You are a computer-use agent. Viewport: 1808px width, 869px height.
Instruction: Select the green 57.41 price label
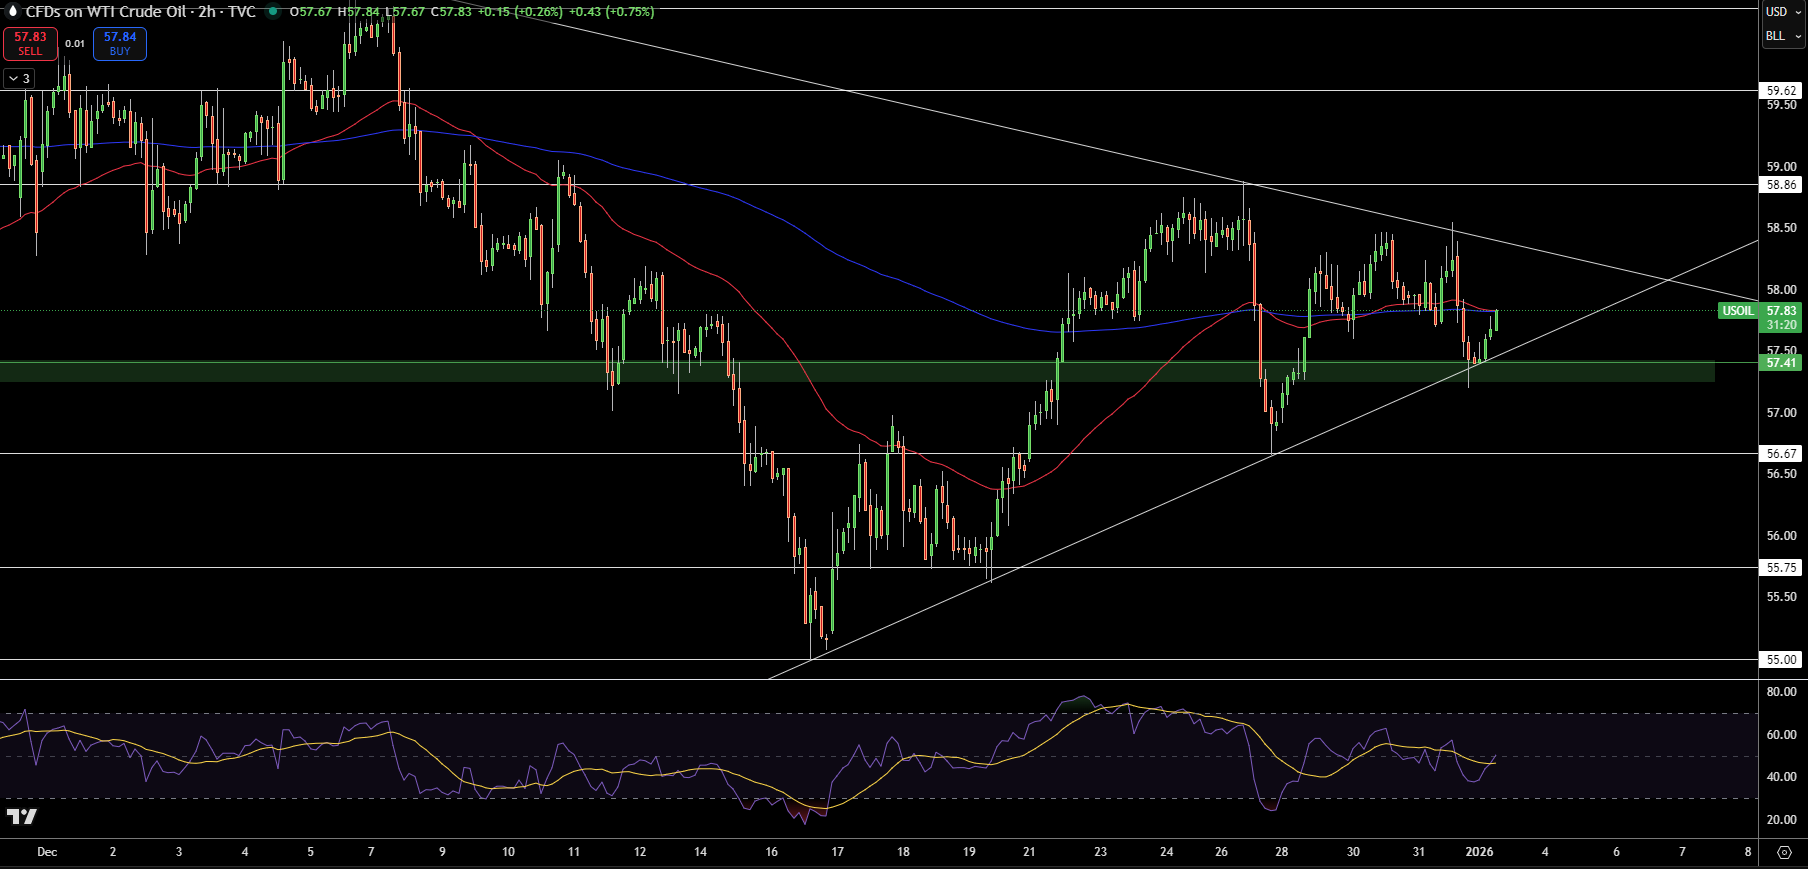point(1781,363)
